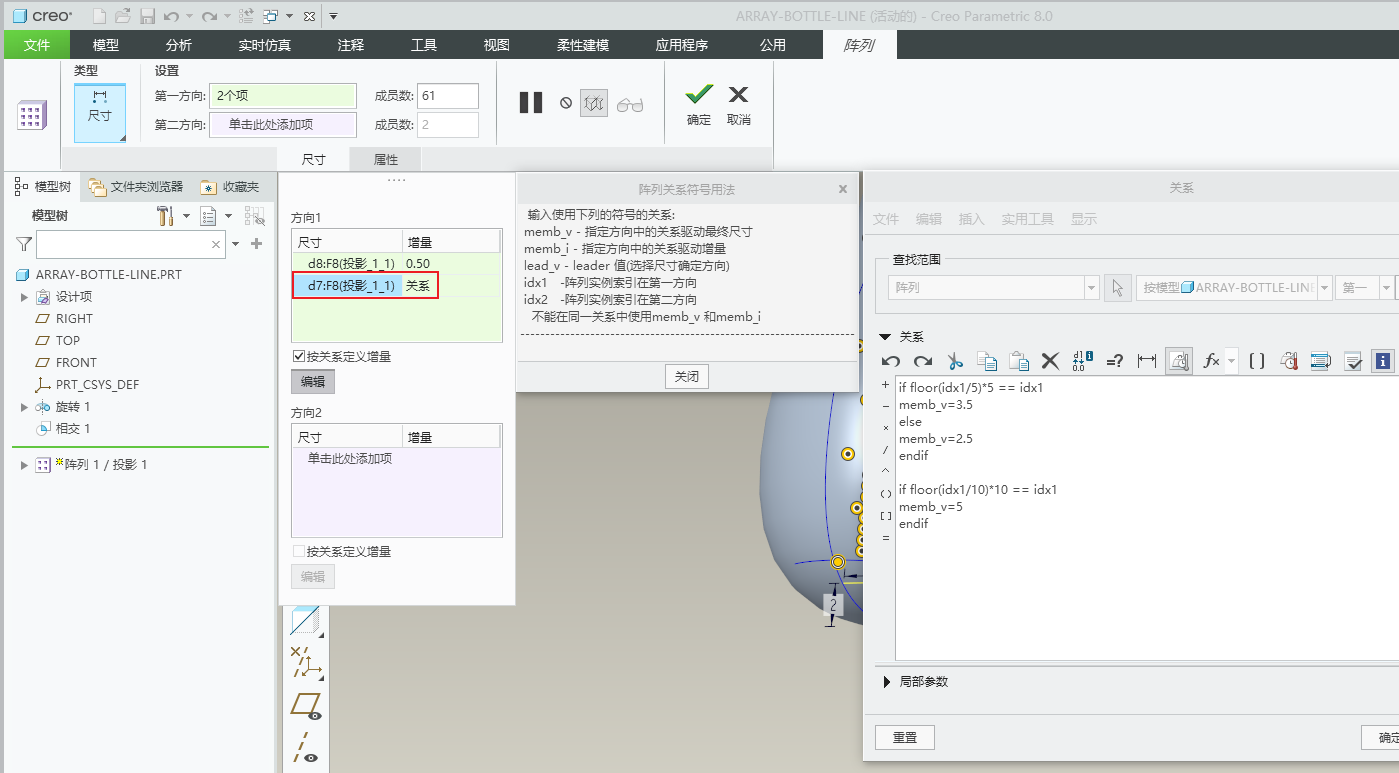This screenshot has height=773, width=1399.
Task: Insert function using the fx icon
Action: coord(1211,361)
